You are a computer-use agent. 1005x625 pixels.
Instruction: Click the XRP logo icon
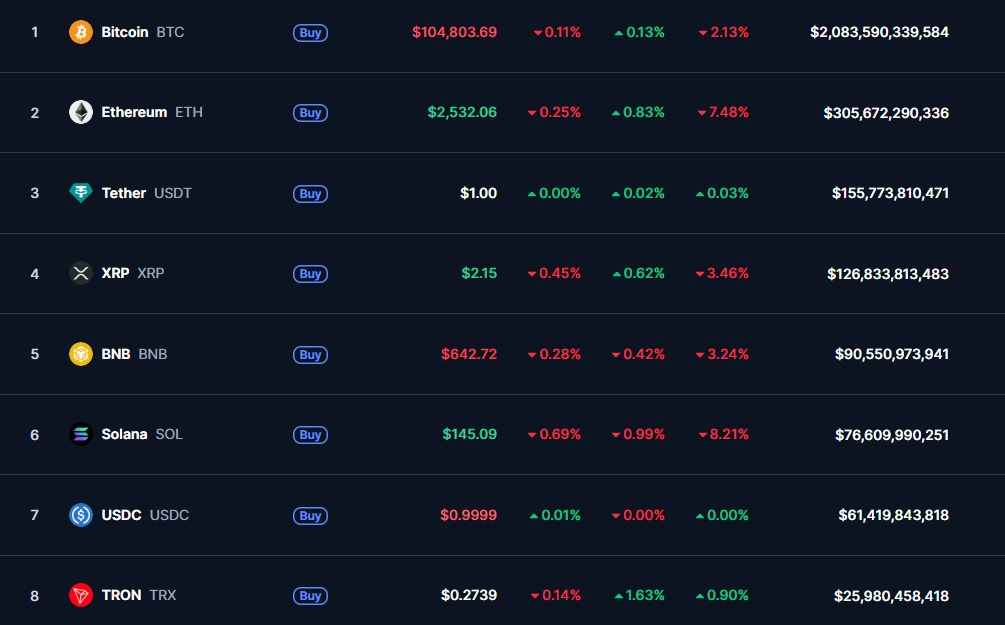click(x=79, y=273)
